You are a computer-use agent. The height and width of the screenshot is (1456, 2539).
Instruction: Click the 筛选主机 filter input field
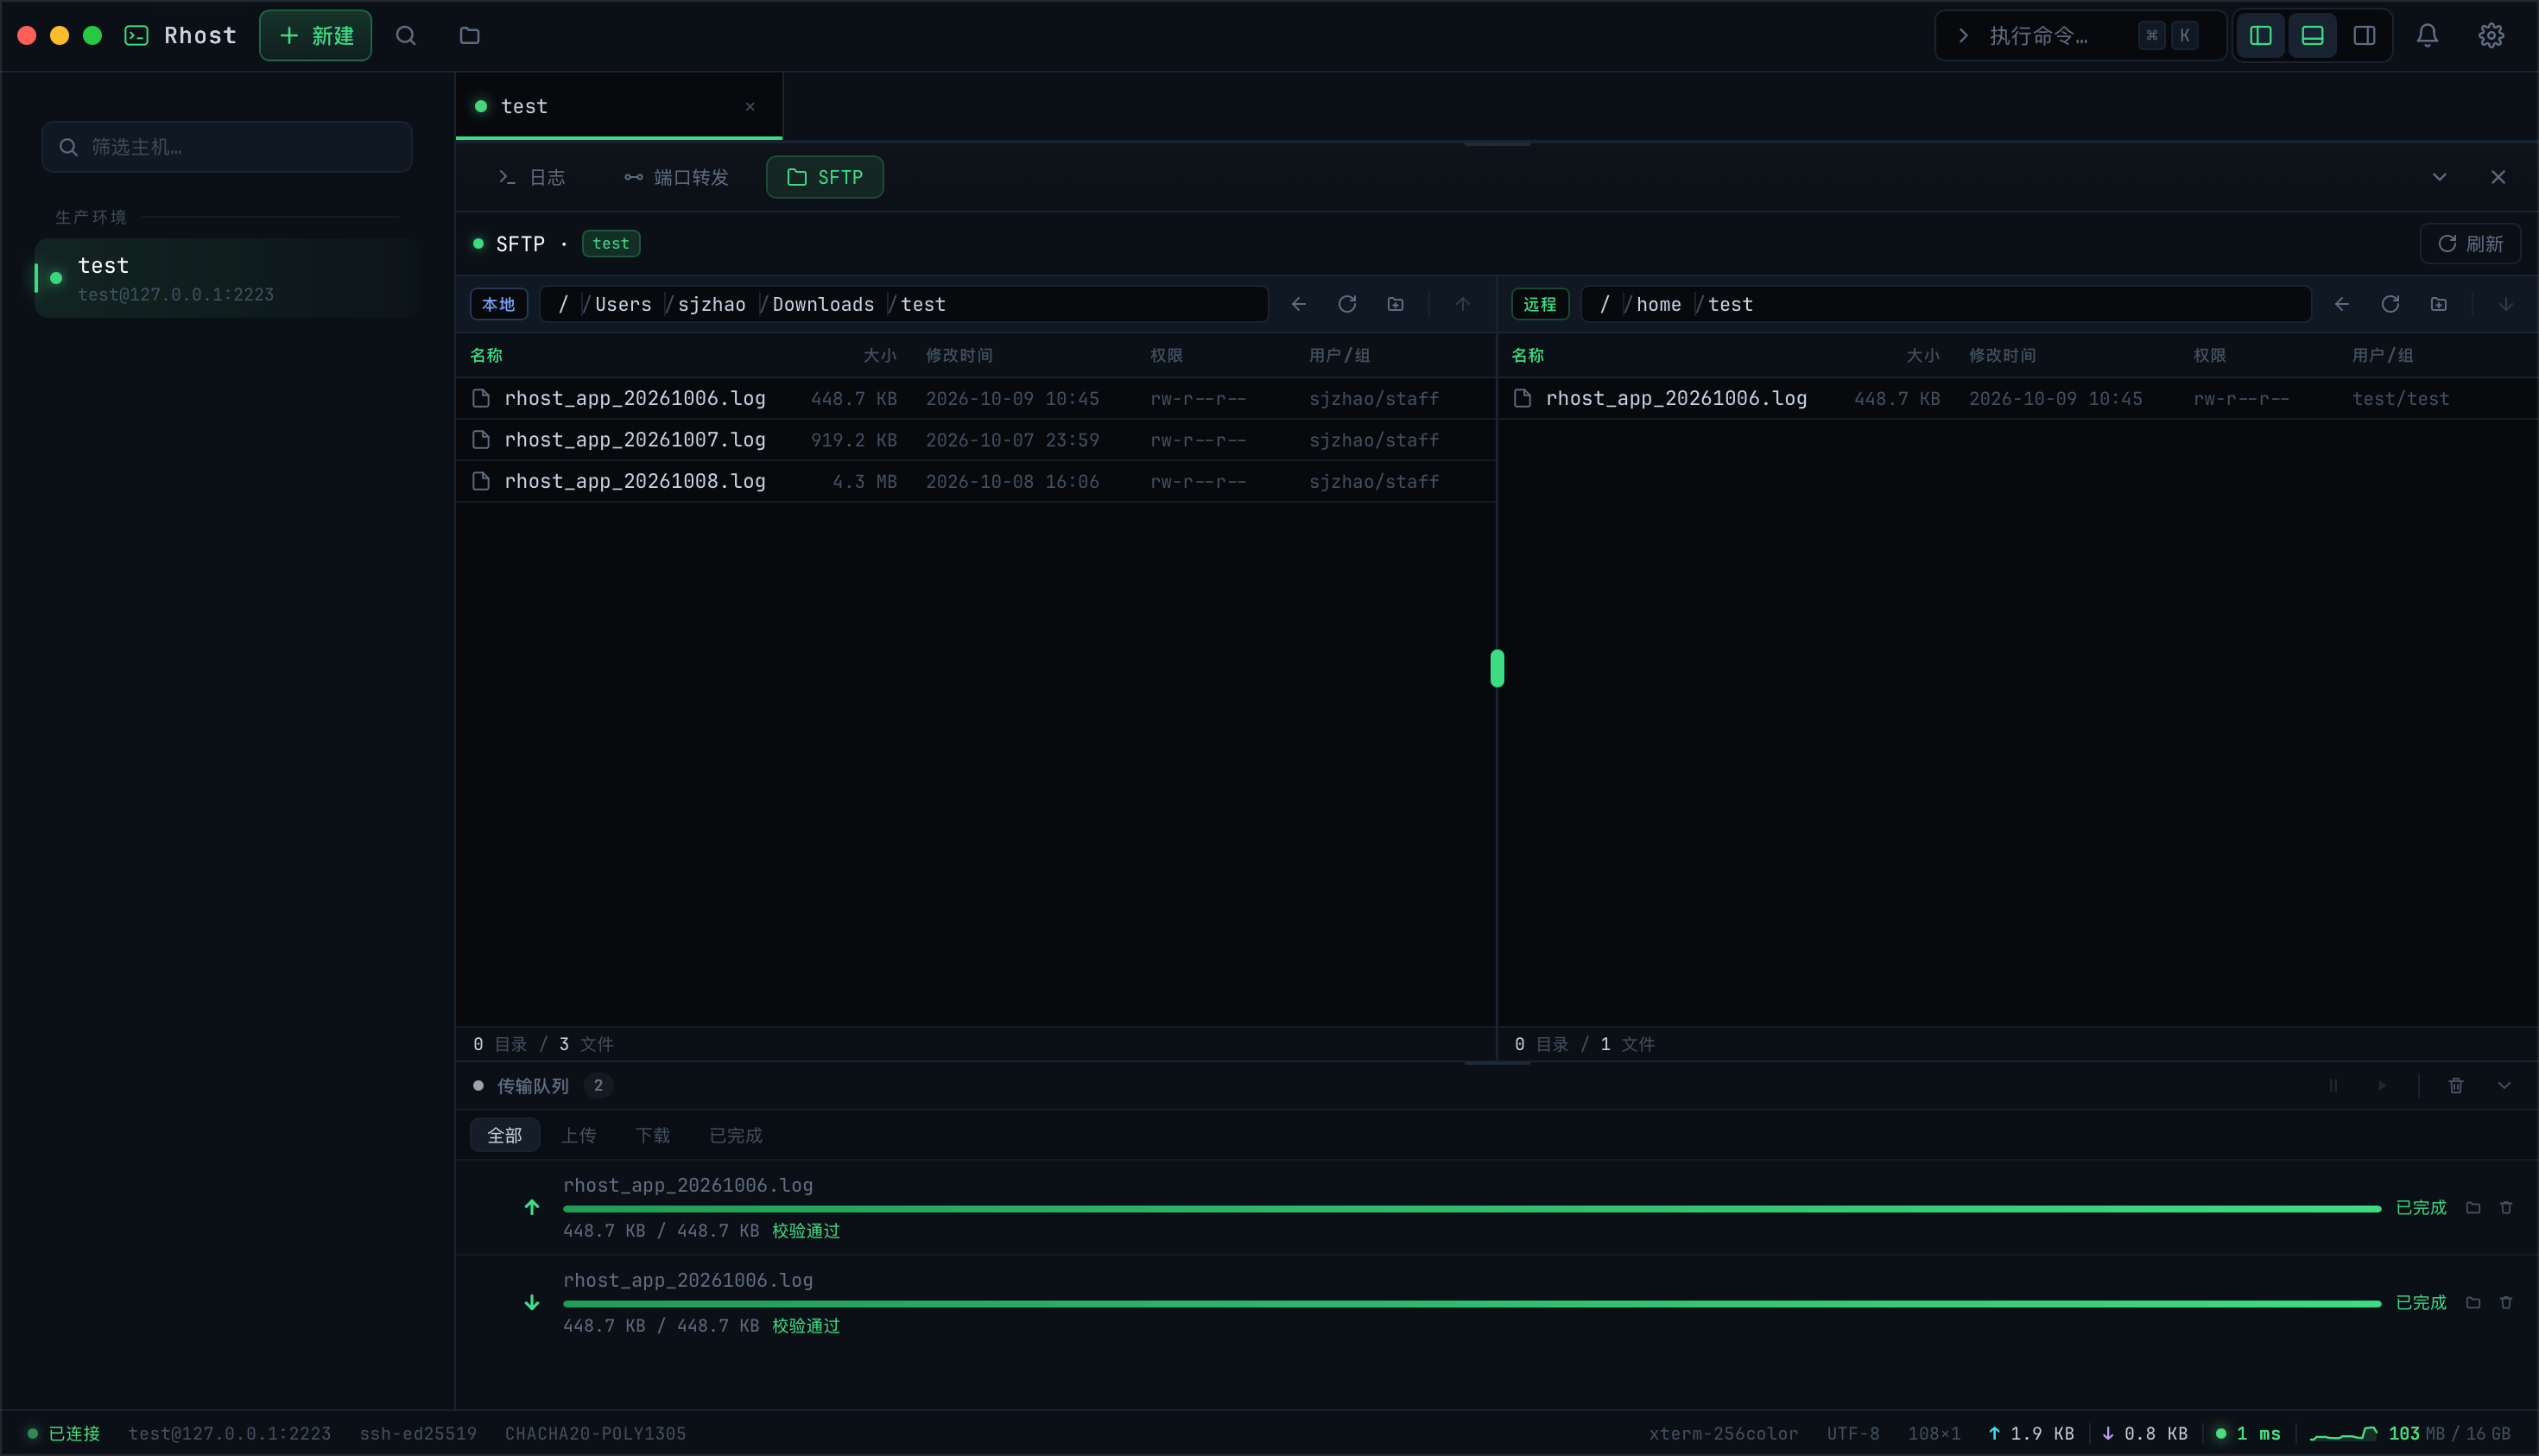[227, 147]
